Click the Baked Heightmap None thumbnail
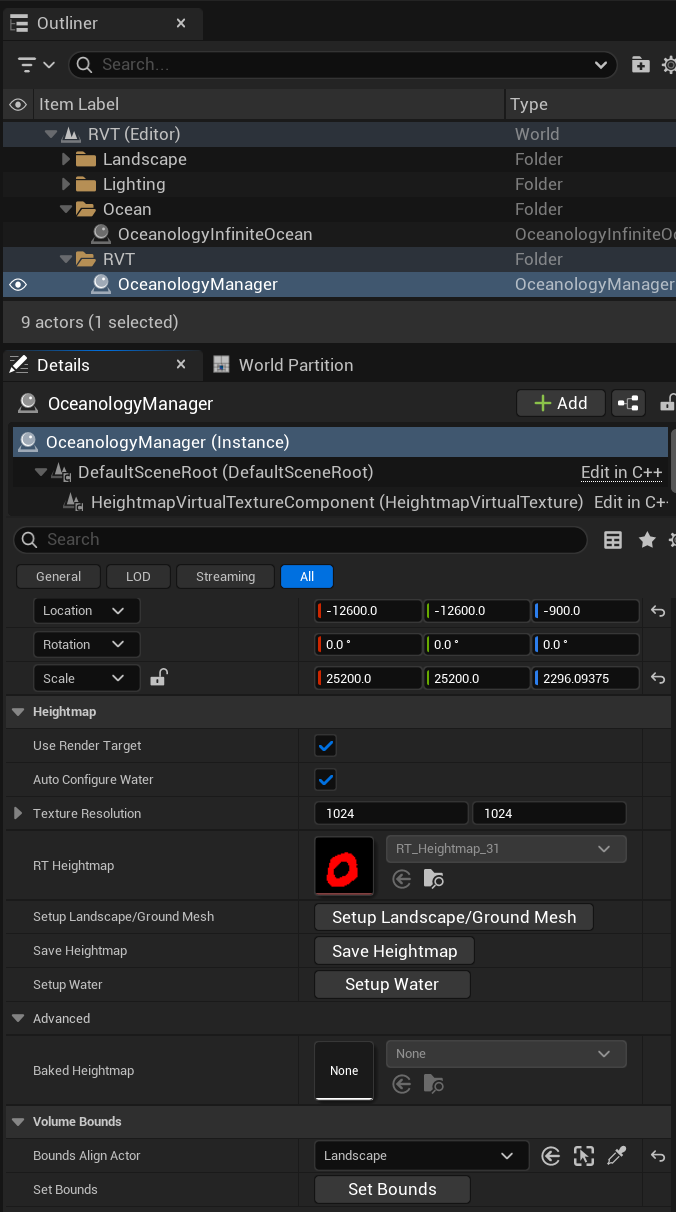This screenshot has height=1212, width=676. point(344,1071)
